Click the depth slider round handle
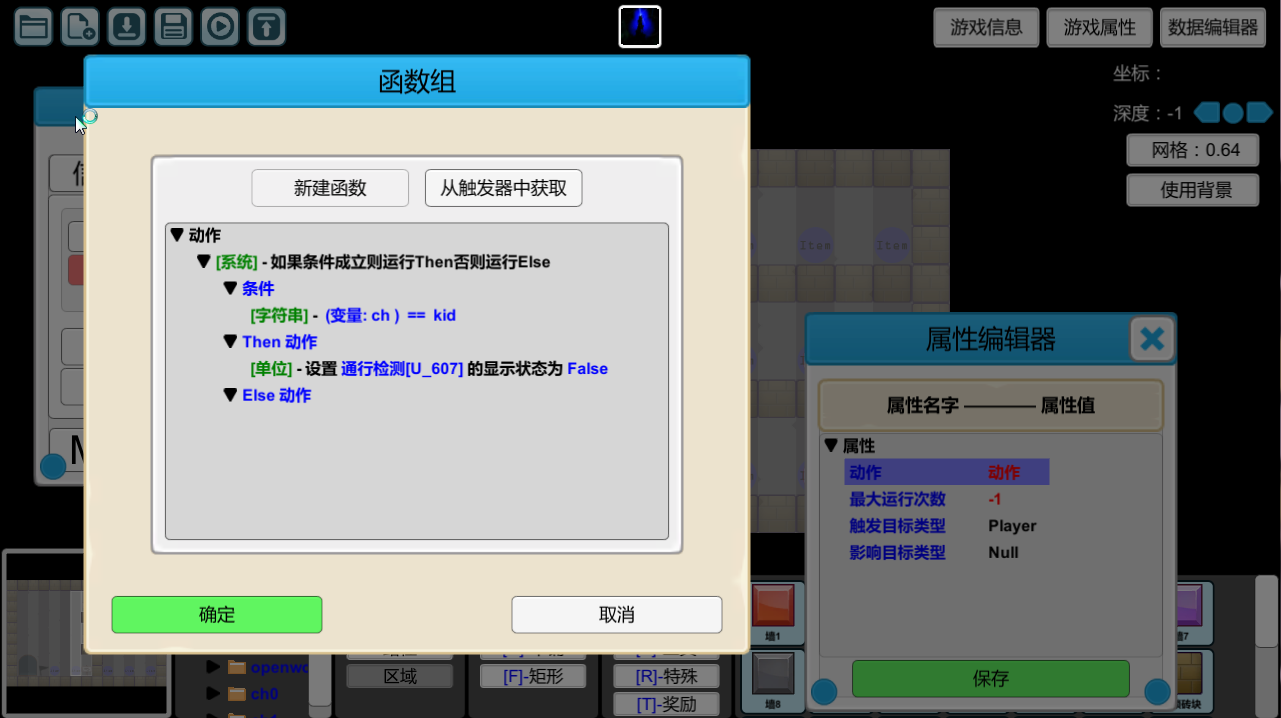 (x=1234, y=113)
